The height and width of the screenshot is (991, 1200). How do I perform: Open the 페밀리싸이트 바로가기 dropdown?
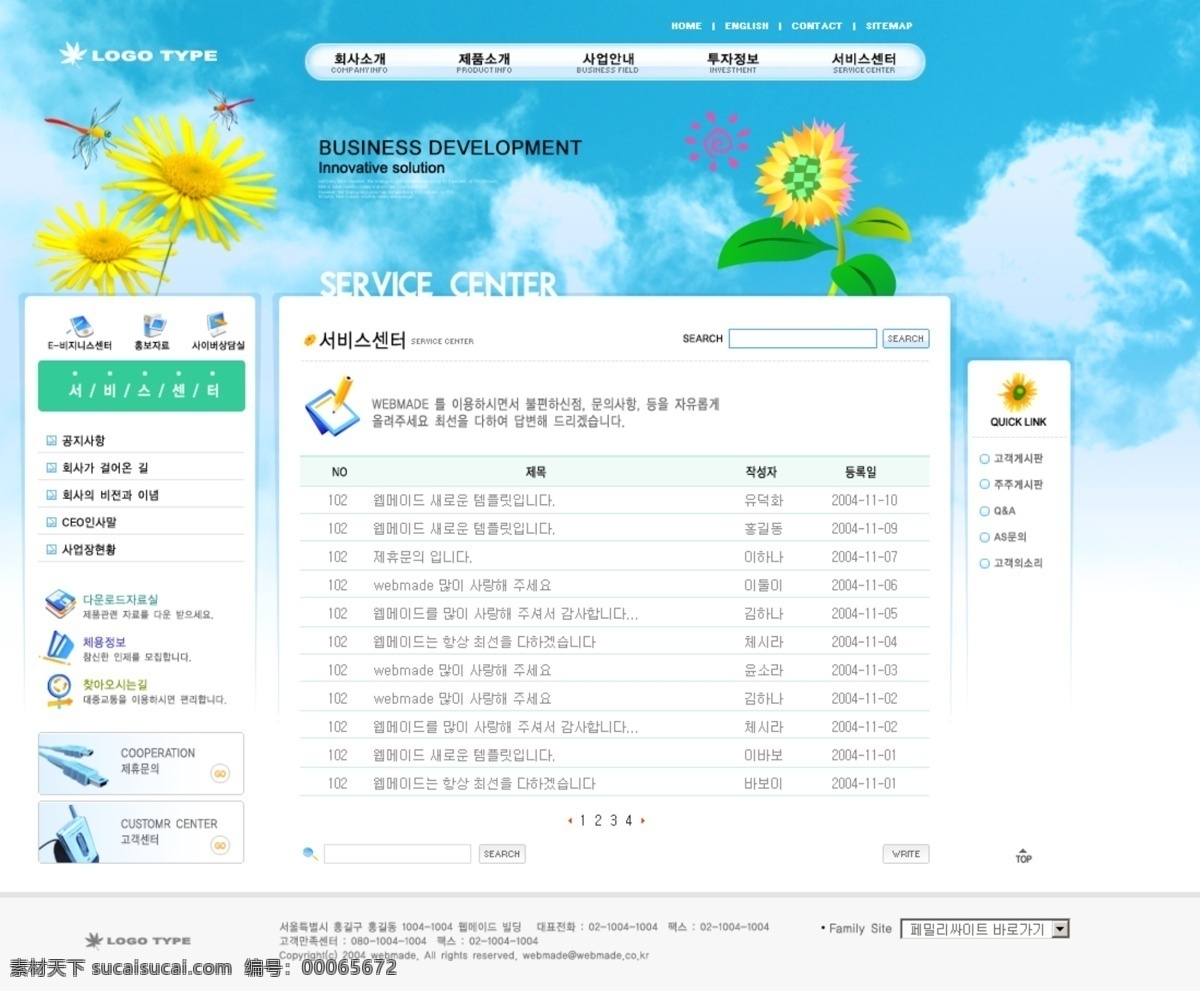coord(985,929)
